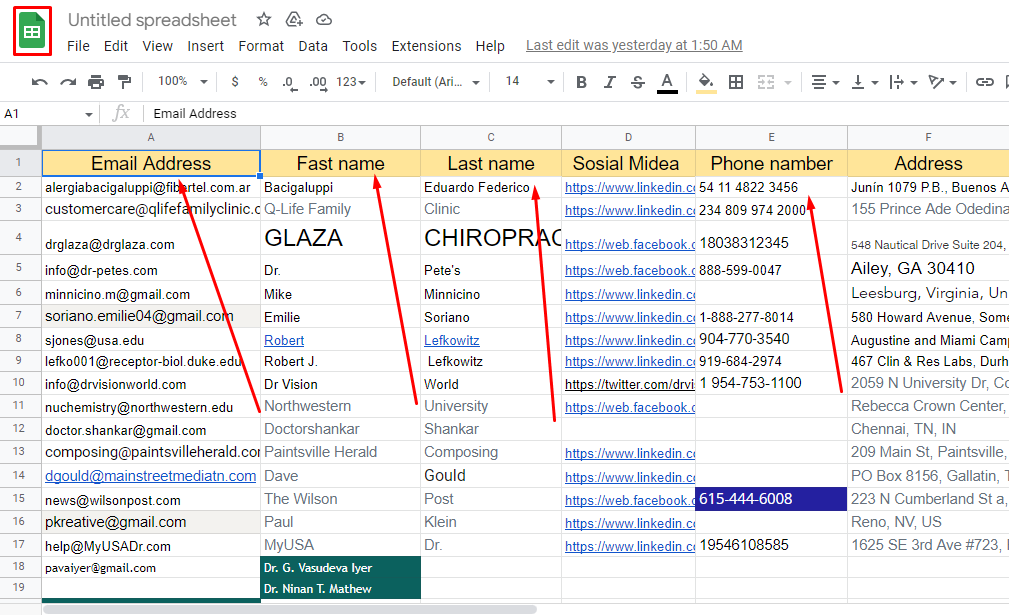Select the Phone namber header cell
The height and width of the screenshot is (615, 1009).
[772, 163]
